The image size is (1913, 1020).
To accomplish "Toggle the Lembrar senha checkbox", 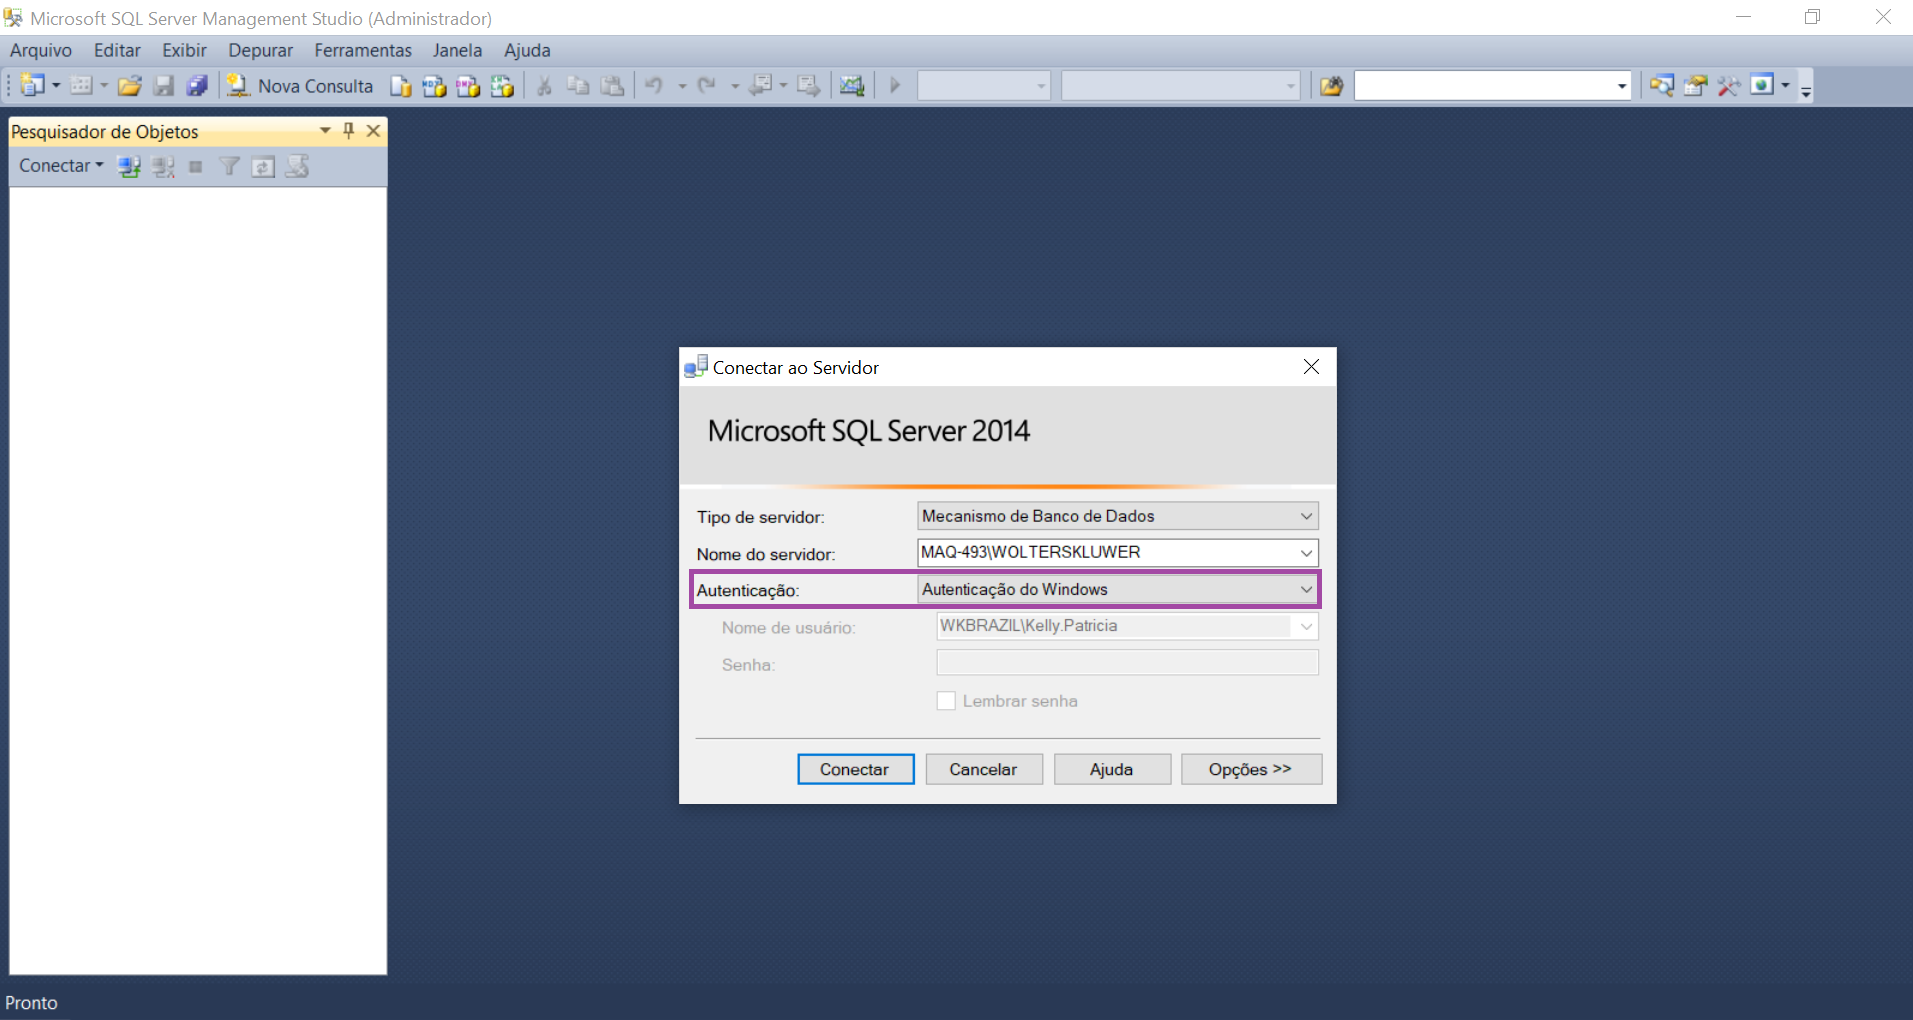I will click(946, 701).
